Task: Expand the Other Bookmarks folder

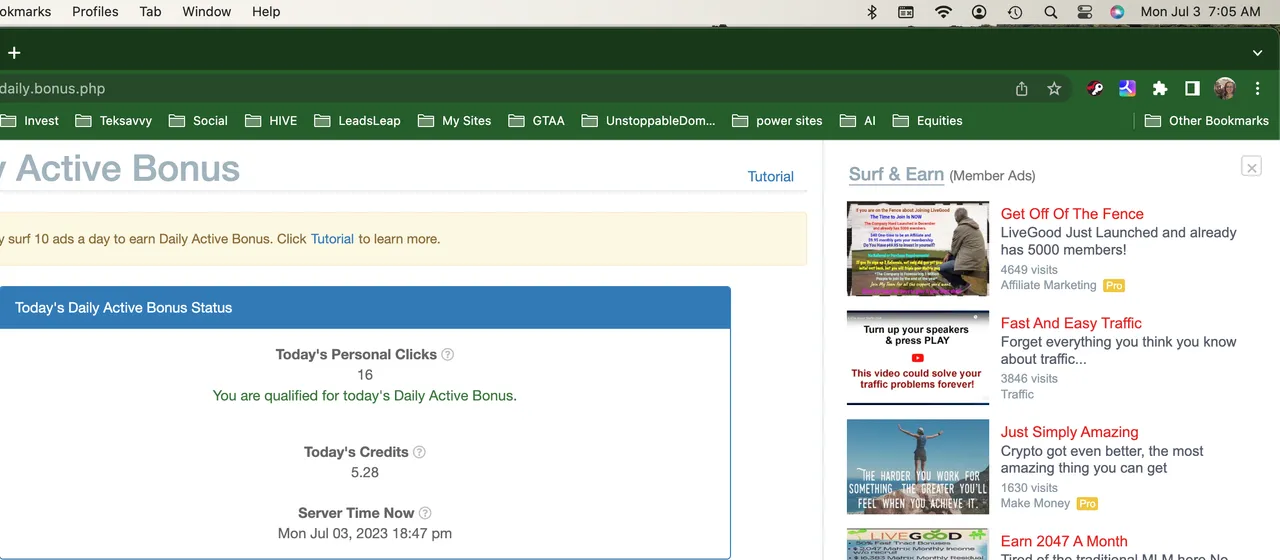Action: [1207, 121]
